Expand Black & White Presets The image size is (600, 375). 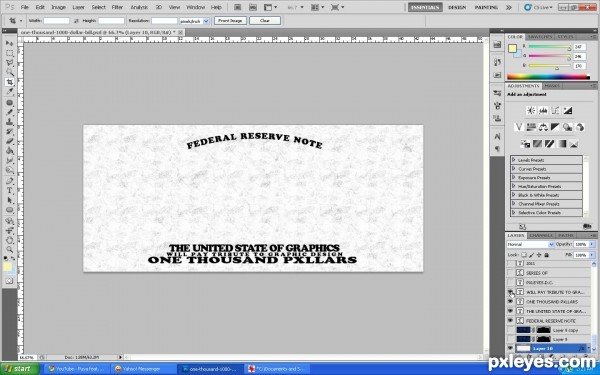tap(514, 195)
